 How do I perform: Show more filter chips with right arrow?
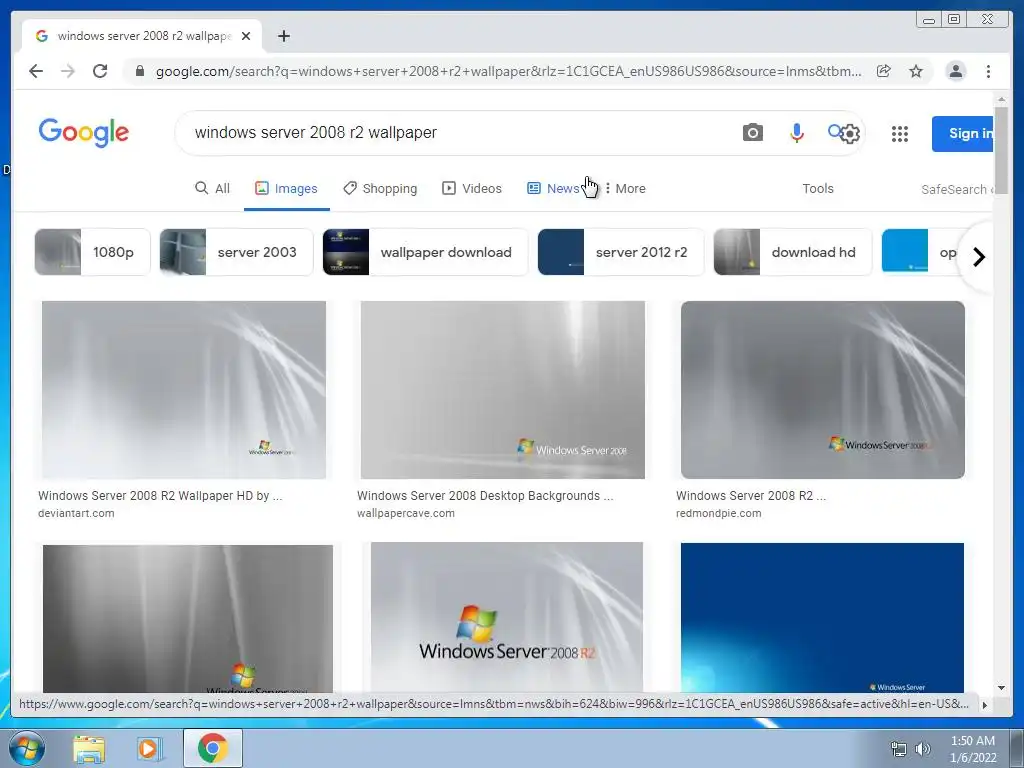(x=978, y=257)
